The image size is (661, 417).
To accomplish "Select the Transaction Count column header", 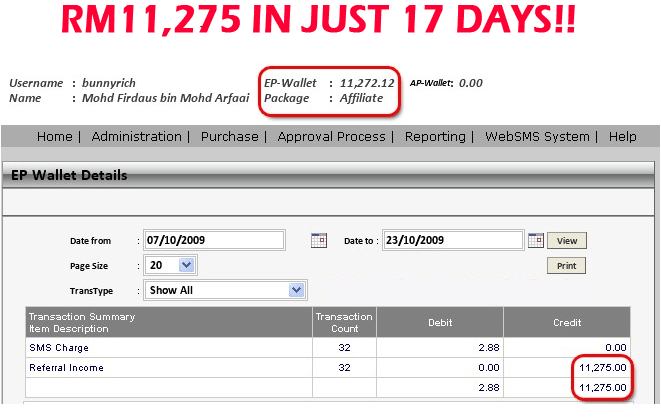I will click(344, 323).
